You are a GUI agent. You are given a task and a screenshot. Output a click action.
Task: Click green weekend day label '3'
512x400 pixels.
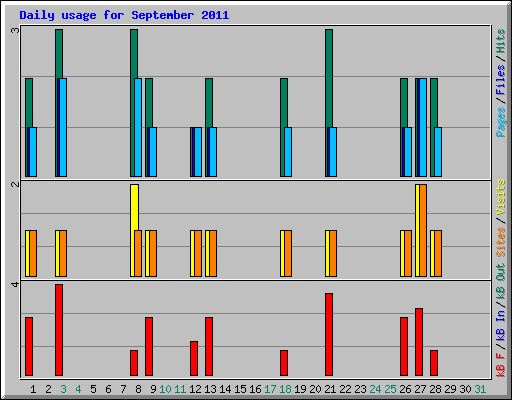63,389
